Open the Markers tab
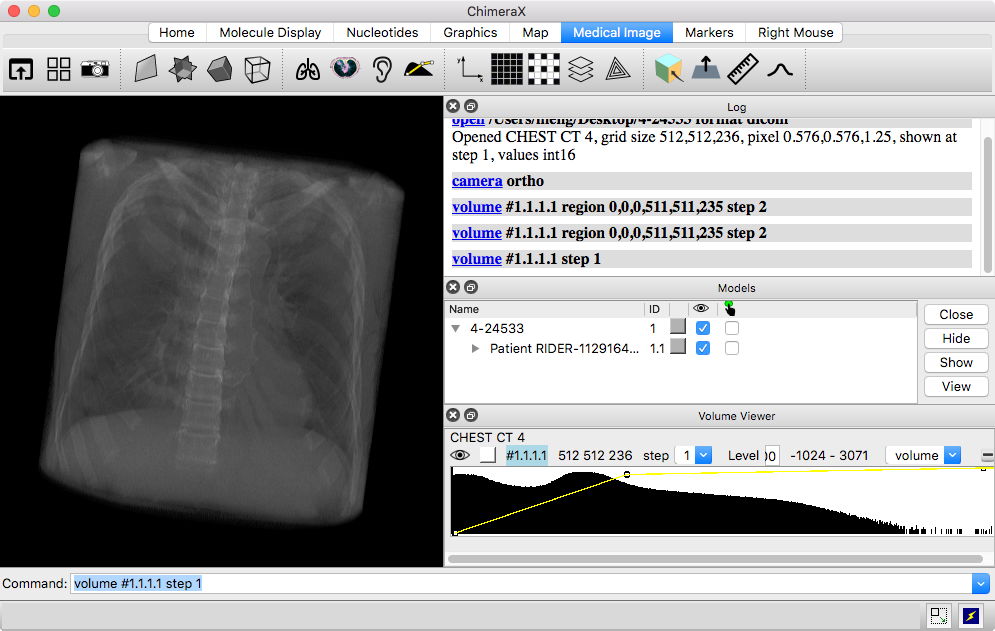 pos(709,32)
